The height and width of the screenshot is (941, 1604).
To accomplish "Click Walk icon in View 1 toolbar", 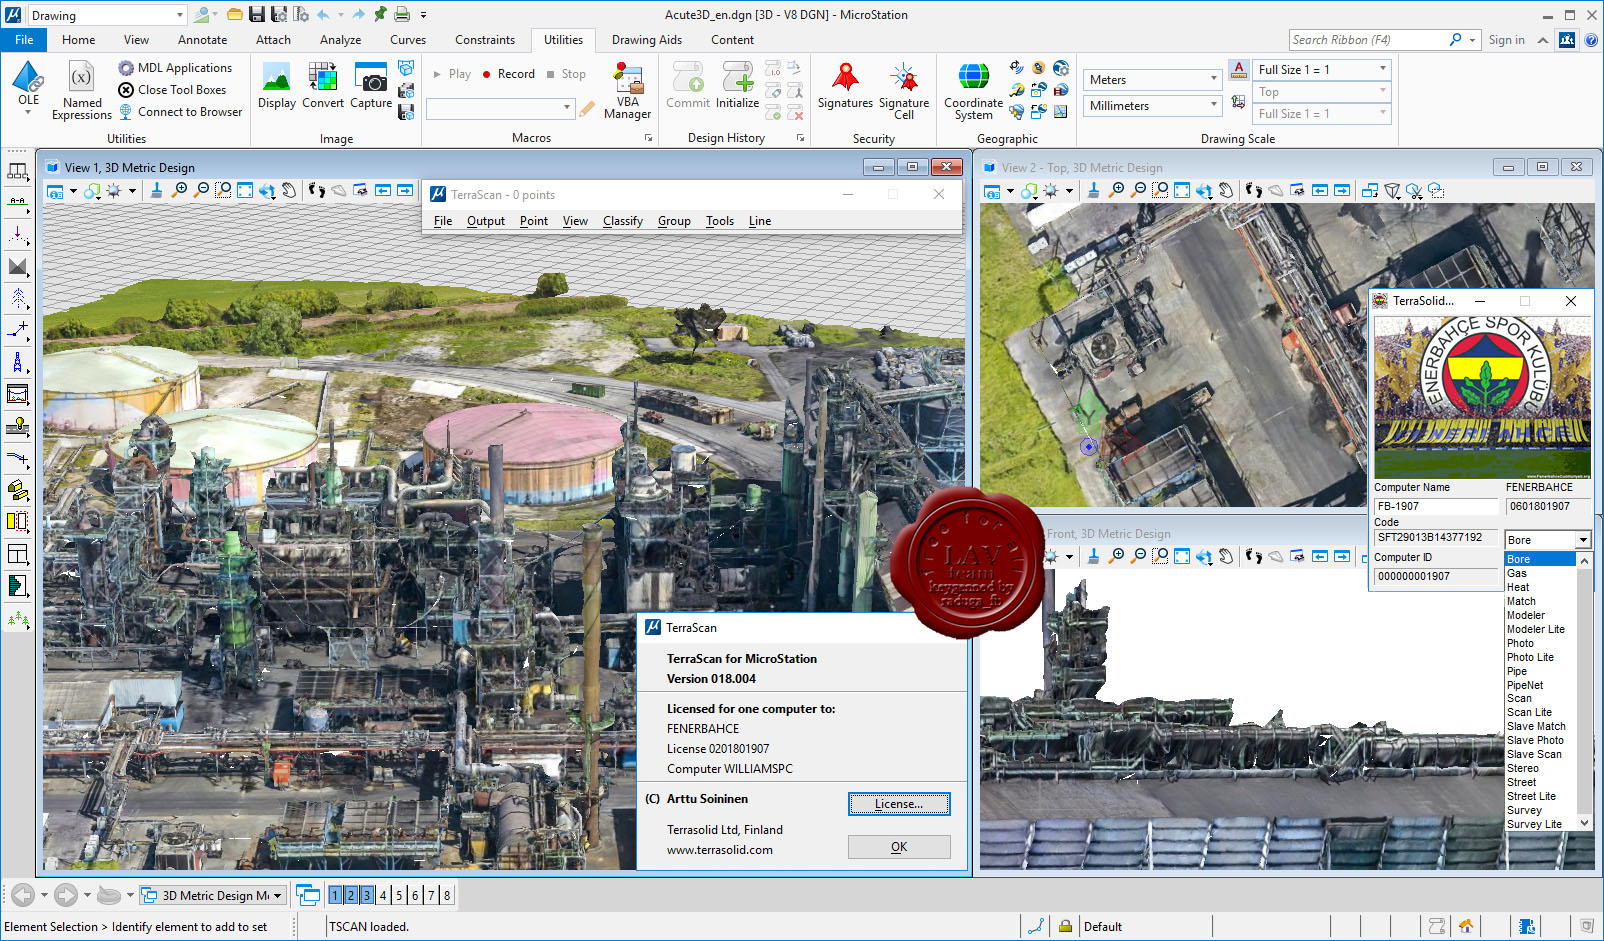I will tap(317, 190).
